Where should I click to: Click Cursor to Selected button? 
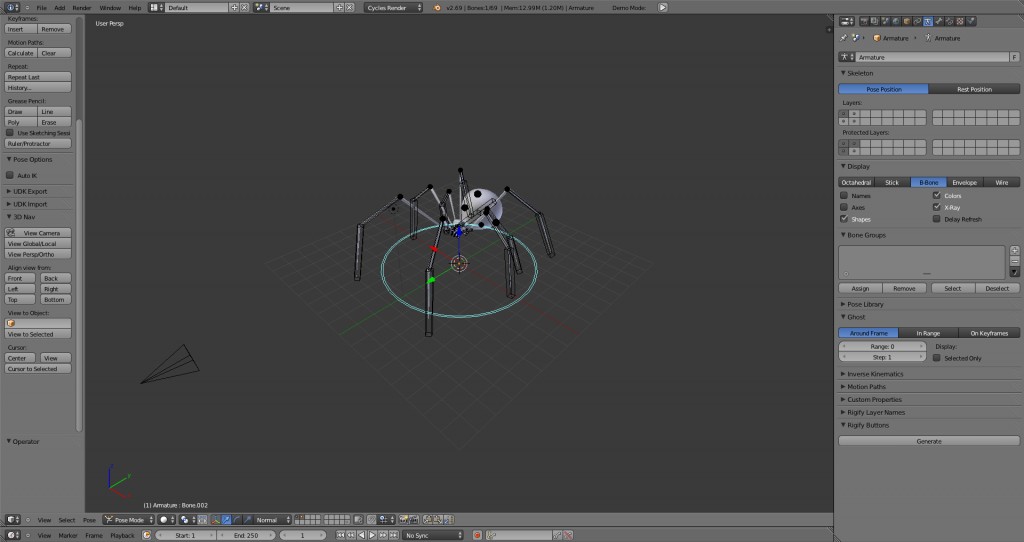38,369
